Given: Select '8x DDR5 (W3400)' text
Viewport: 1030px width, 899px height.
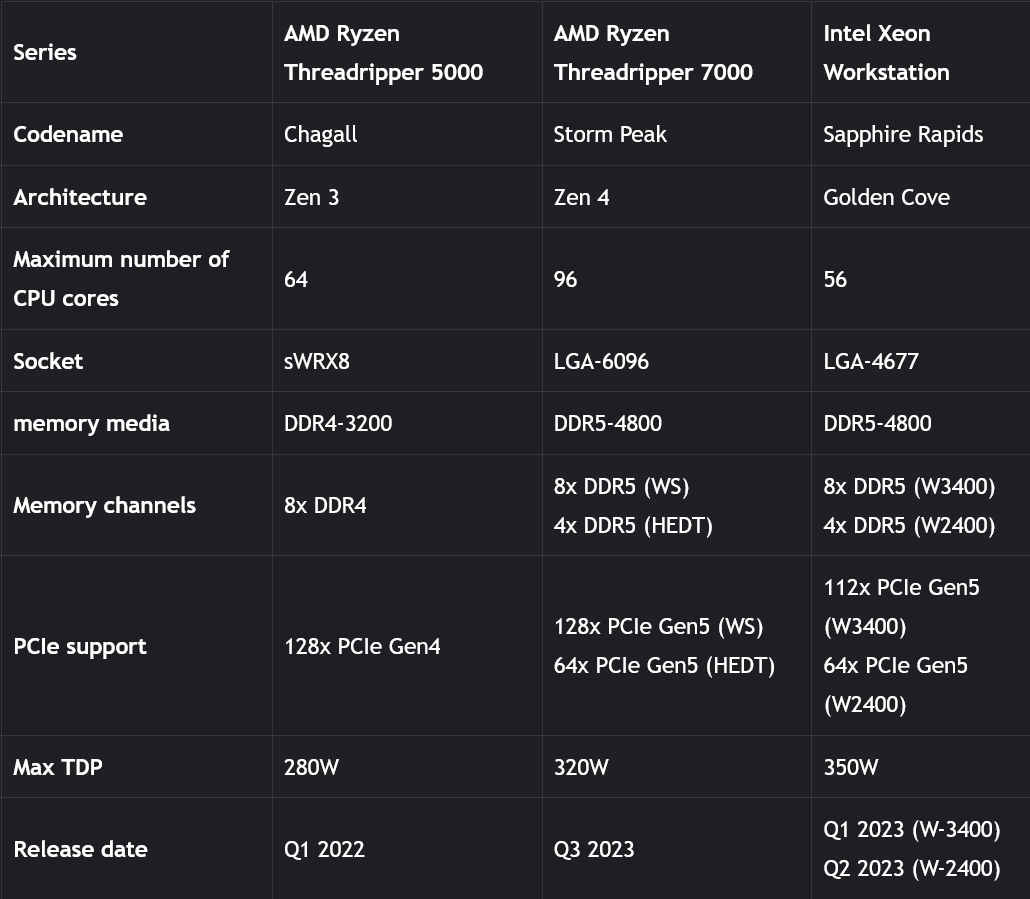Looking at the screenshot, I should 909,486.
